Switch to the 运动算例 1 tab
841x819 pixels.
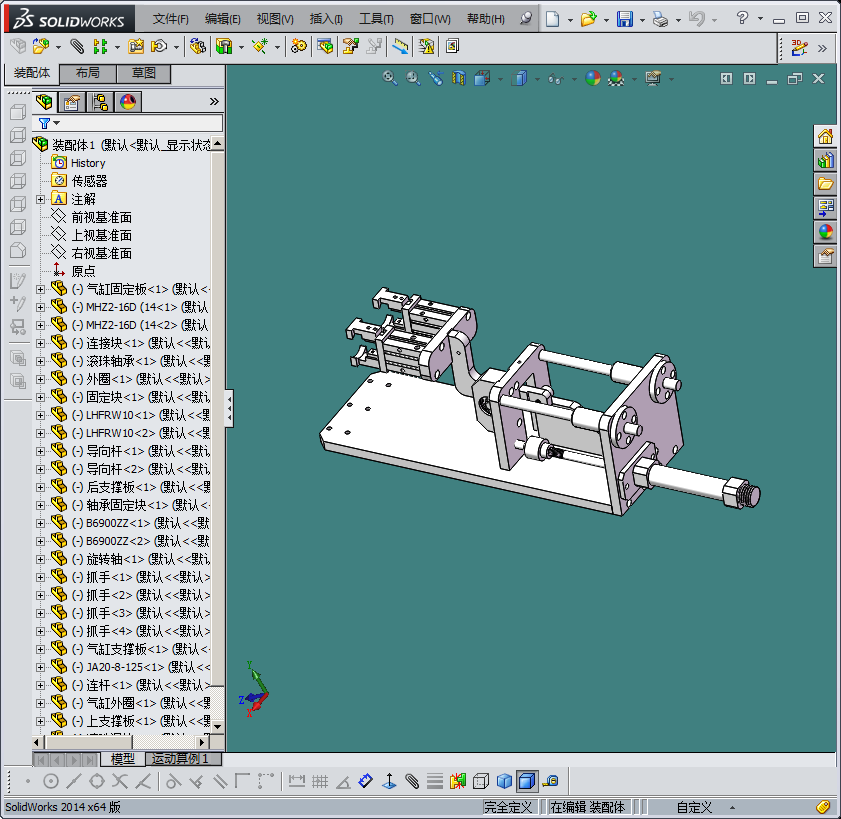pyautogui.click(x=183, y=759)
